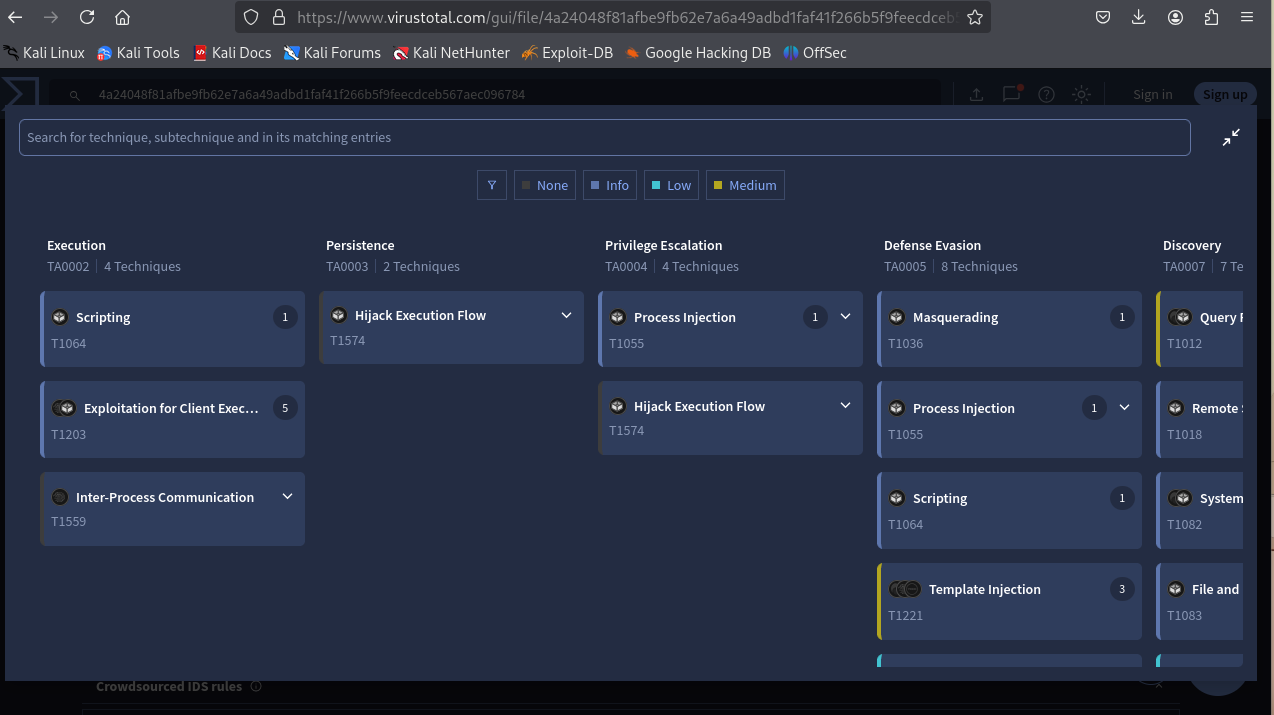Viewport: 1274px width, 715px height.
Task: Select the Privilege Escalation tactic heading
Action: point(663,245)
